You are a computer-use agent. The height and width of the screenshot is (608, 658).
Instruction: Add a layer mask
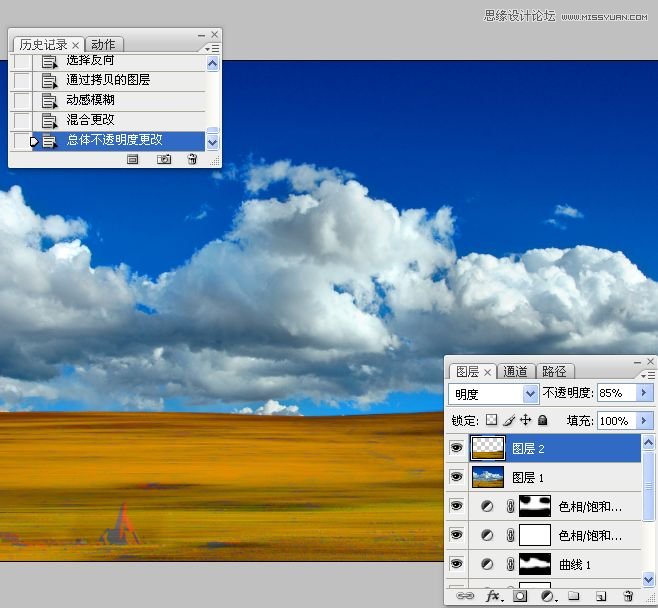520,596
